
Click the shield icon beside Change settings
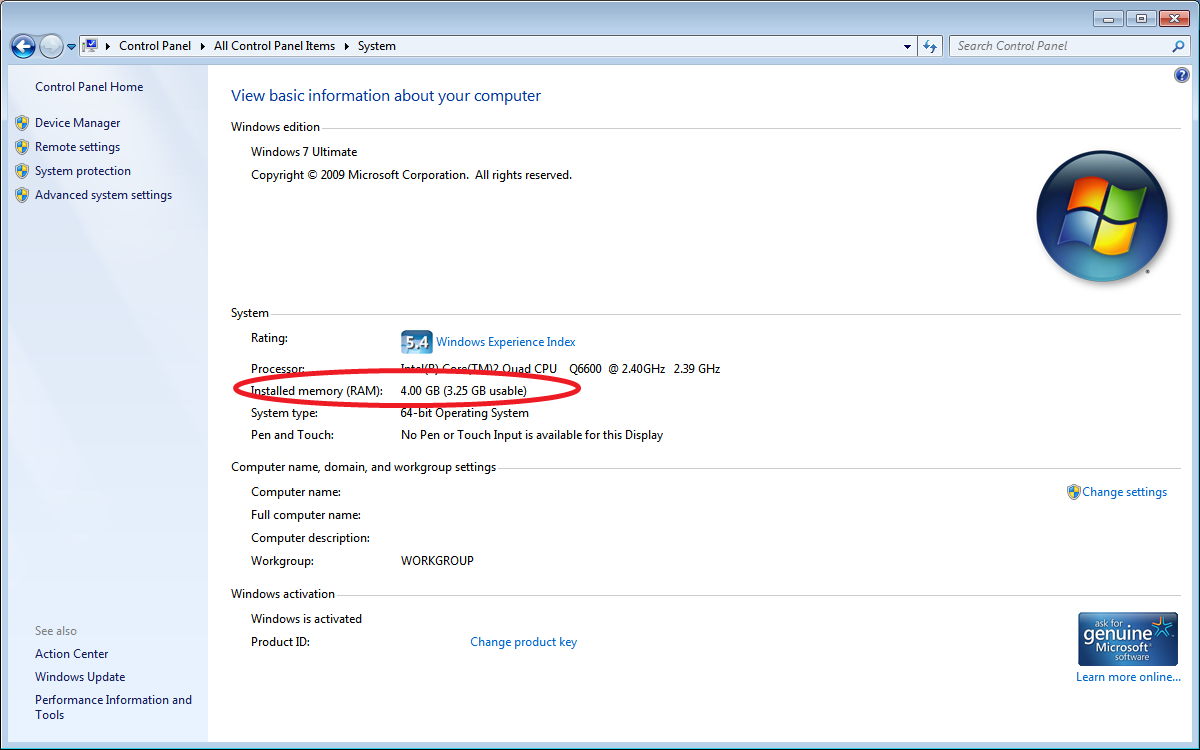(1074, 492)
